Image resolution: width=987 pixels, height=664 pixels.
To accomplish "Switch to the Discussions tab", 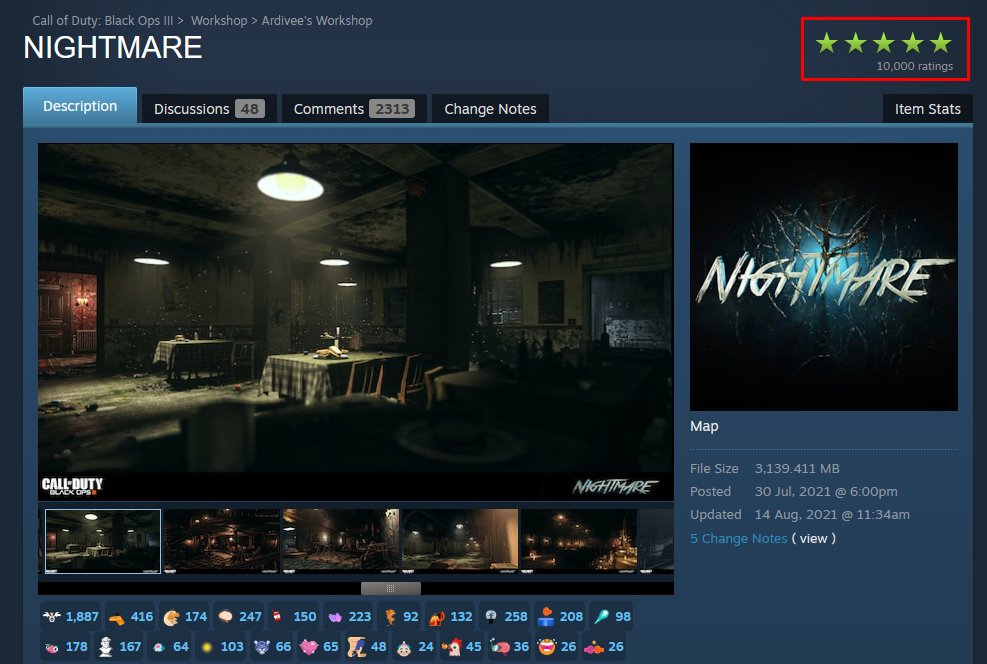I will point(209,109).
